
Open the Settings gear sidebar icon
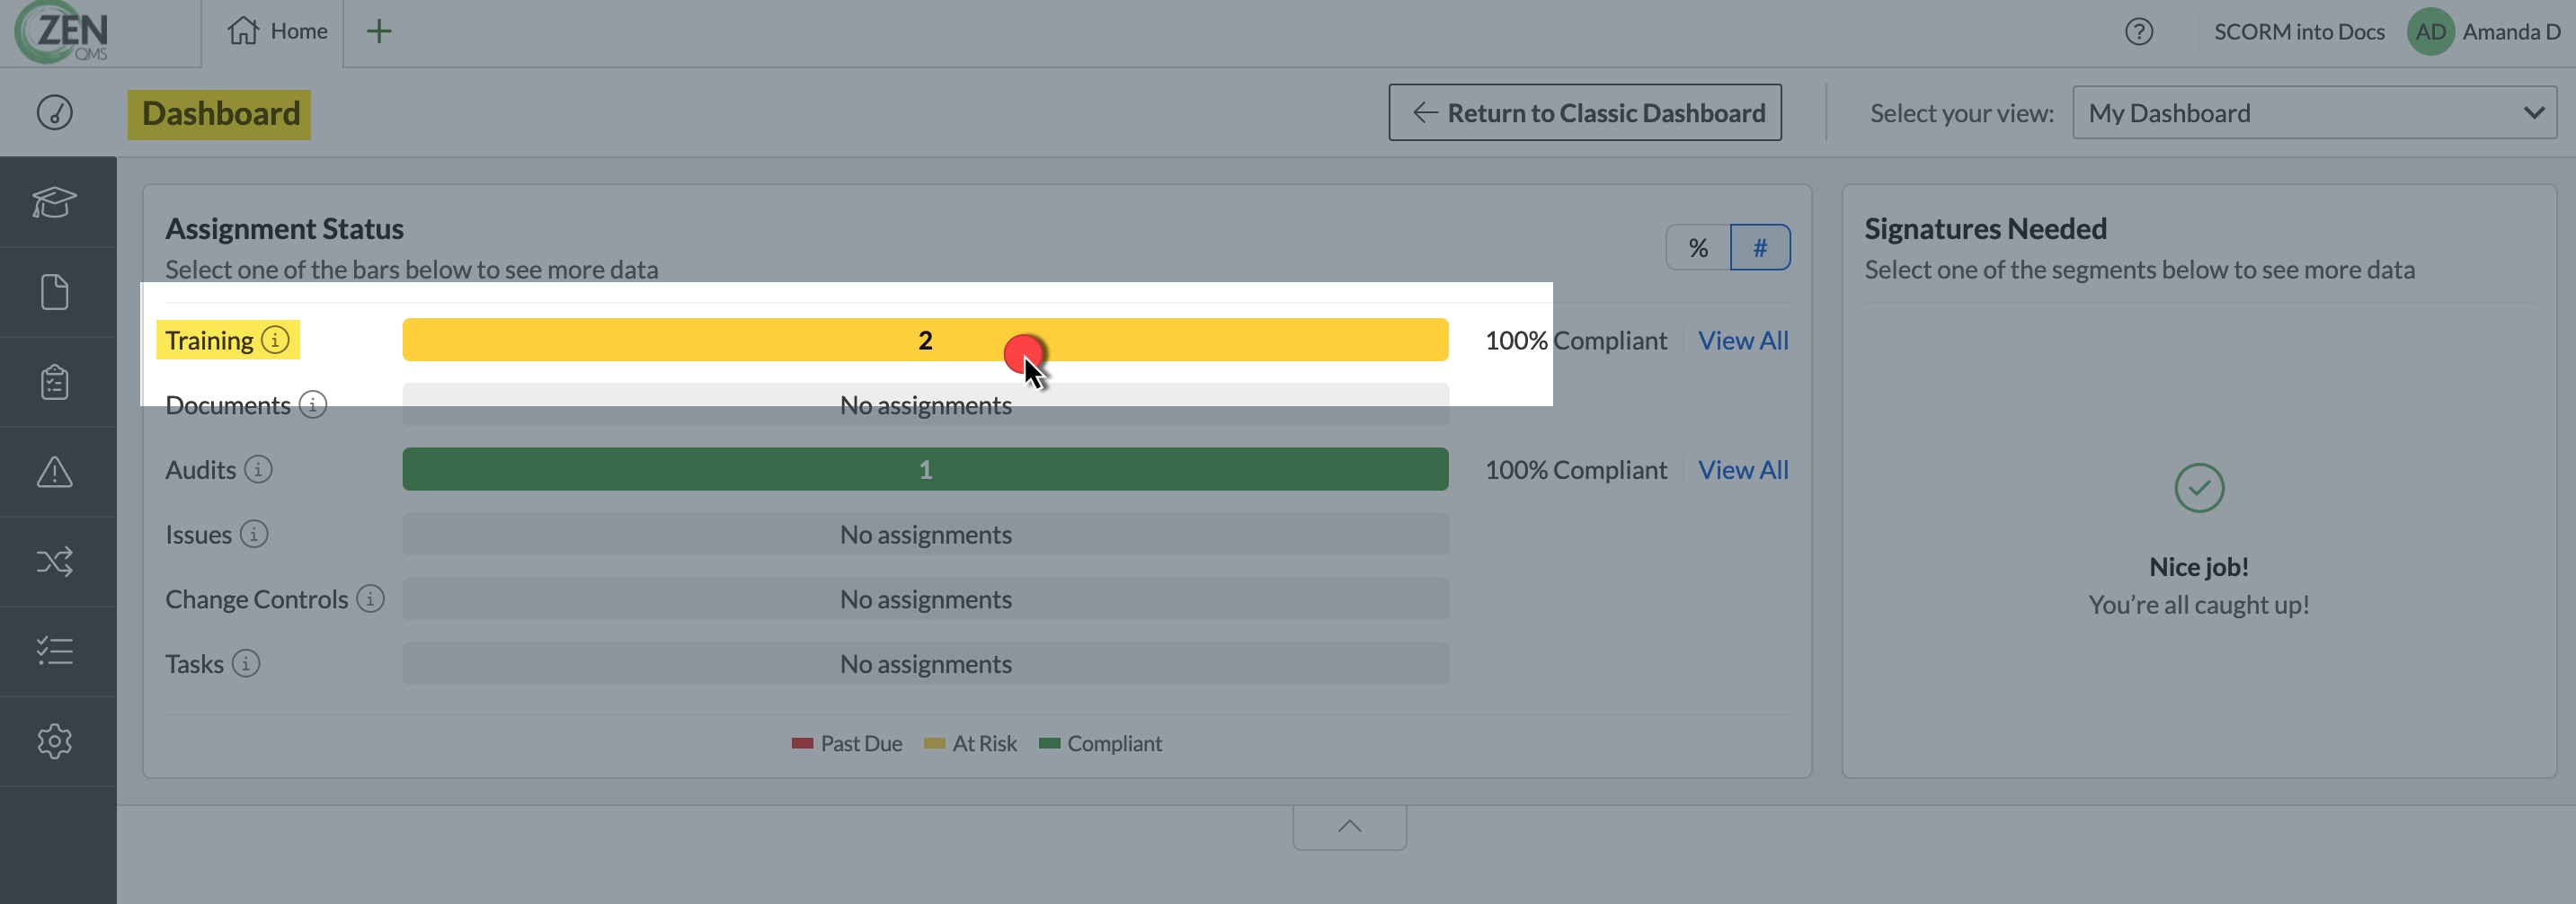[55, 741]
